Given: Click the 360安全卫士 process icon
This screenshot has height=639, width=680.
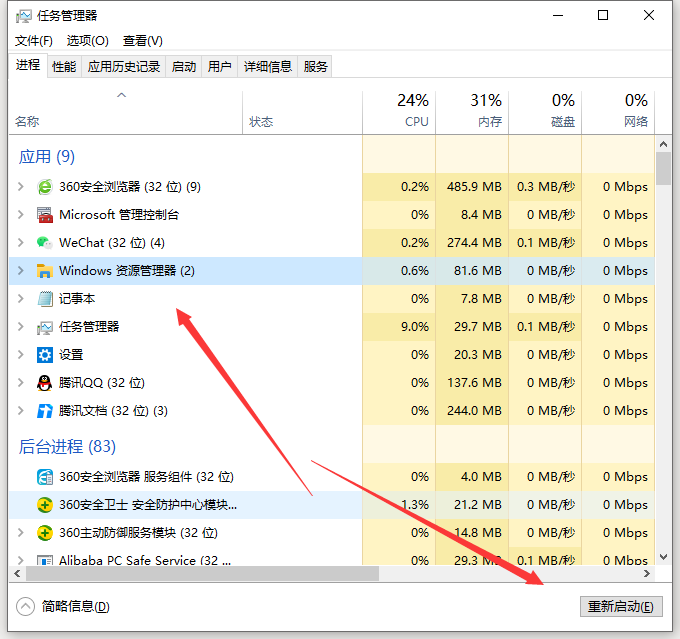Looking at the screenshot, I should point(44,505).
